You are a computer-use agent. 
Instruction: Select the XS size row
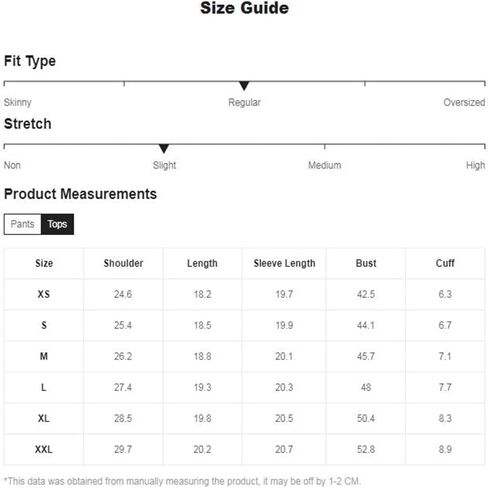[244, 294]
